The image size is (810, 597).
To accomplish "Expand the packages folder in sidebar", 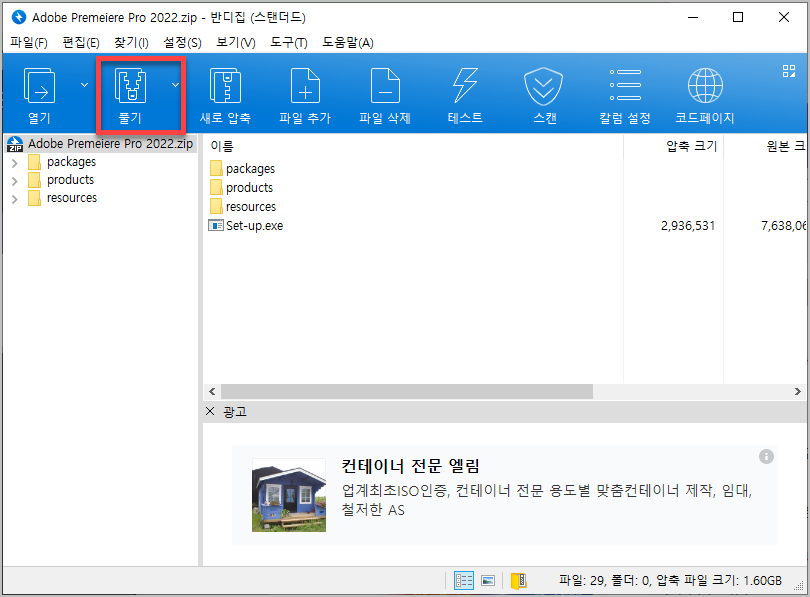I will (x=14, y=161).
